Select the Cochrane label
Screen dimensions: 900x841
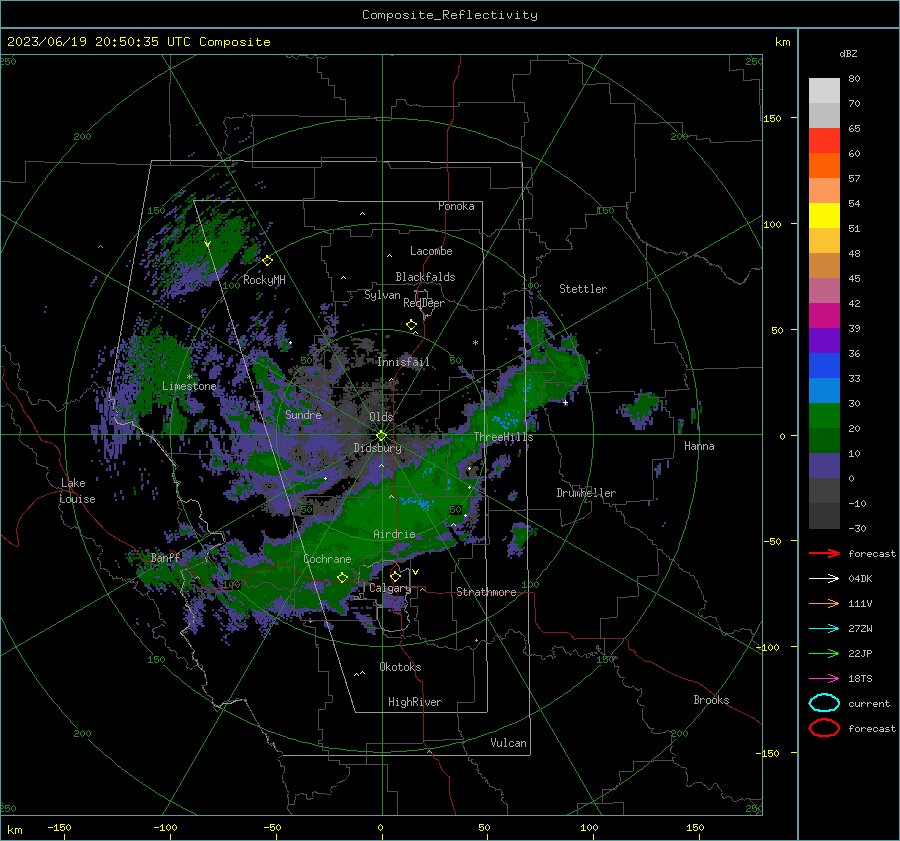327,559
